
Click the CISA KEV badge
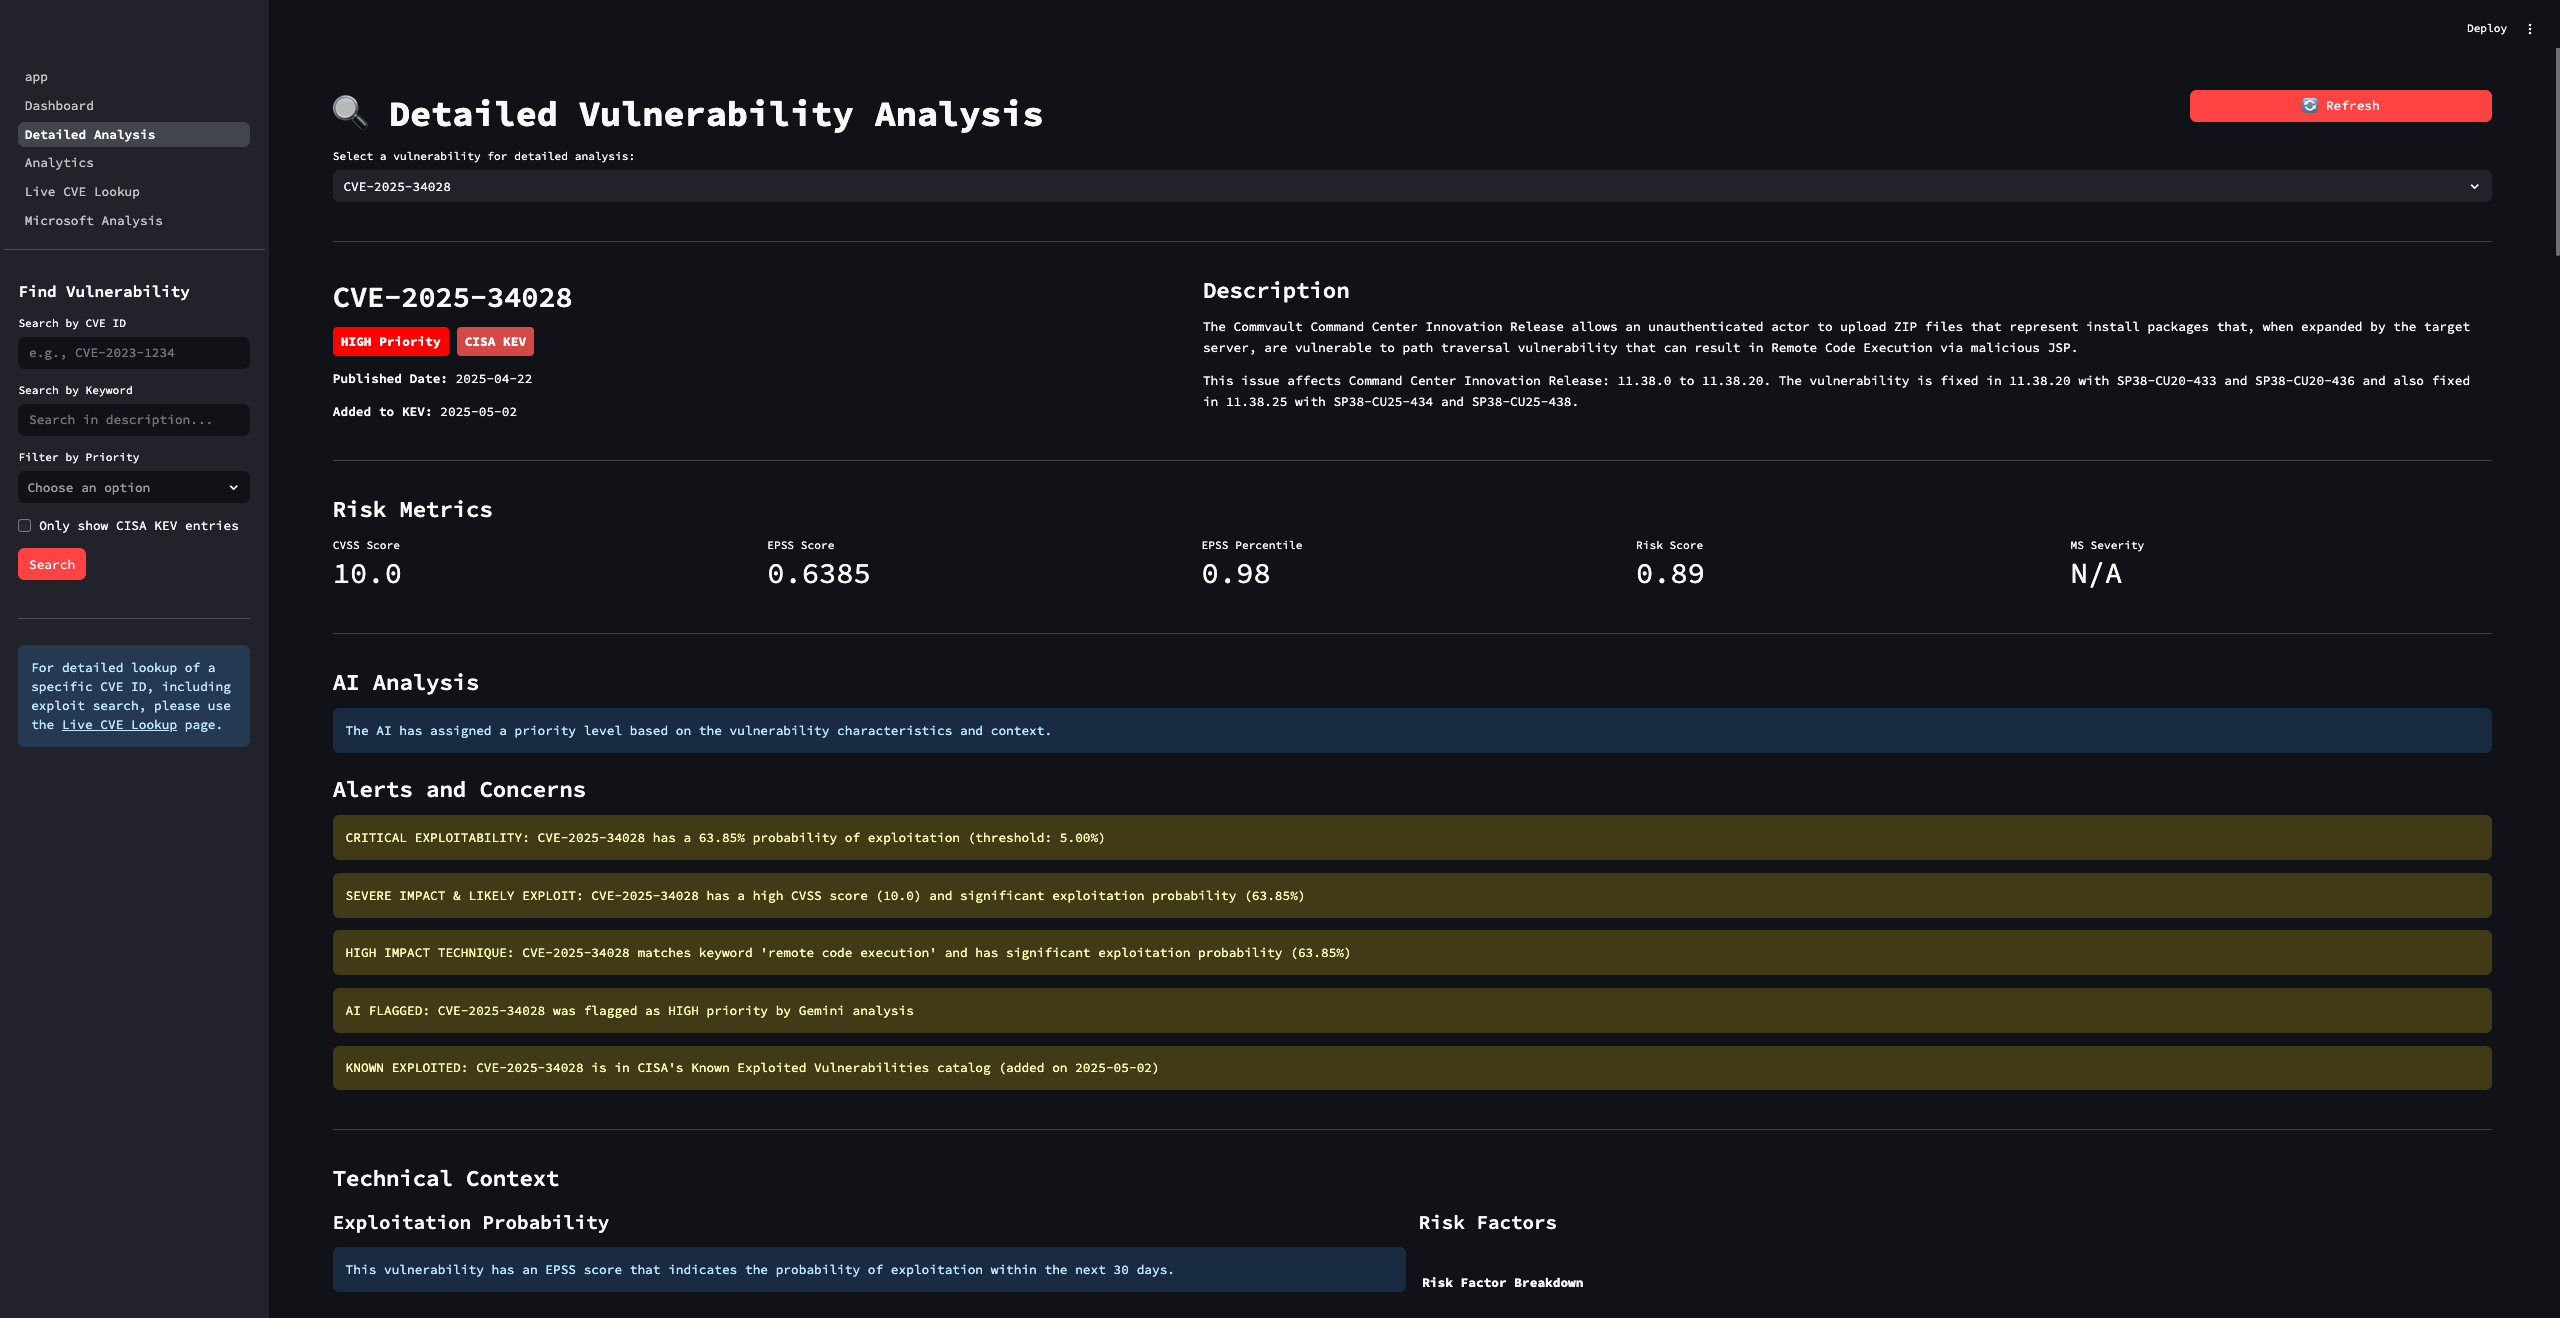[495, 342]
